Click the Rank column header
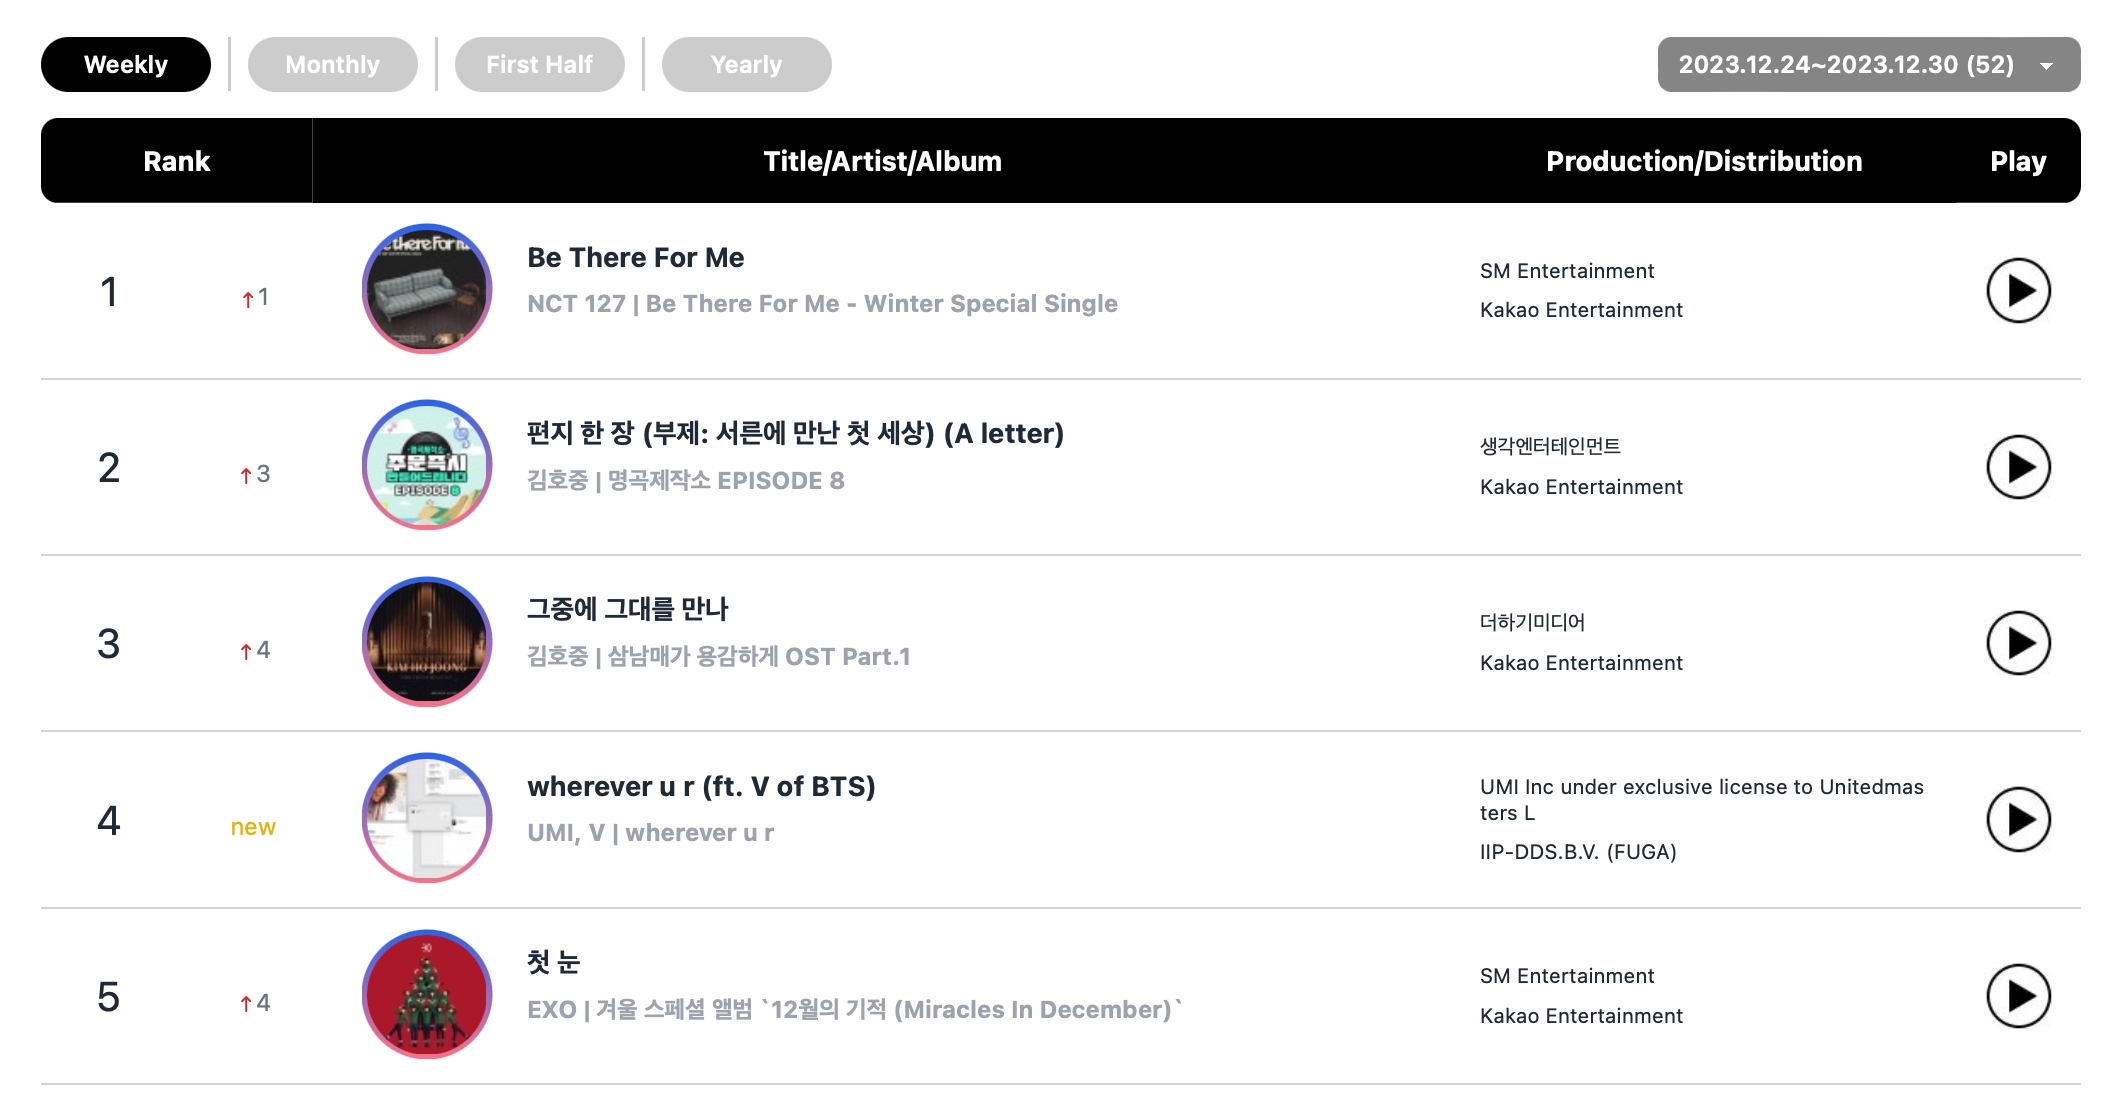The width and height of the screenshot is (2124, 1099). [176, 161]
